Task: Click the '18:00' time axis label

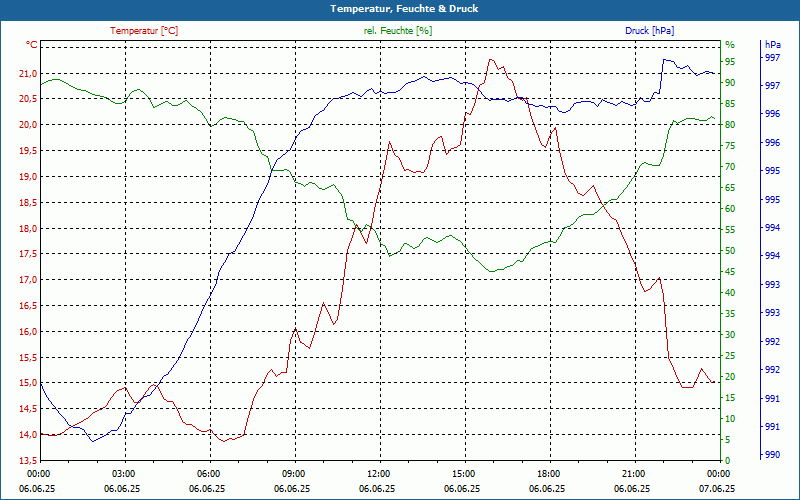Action: 547,474
